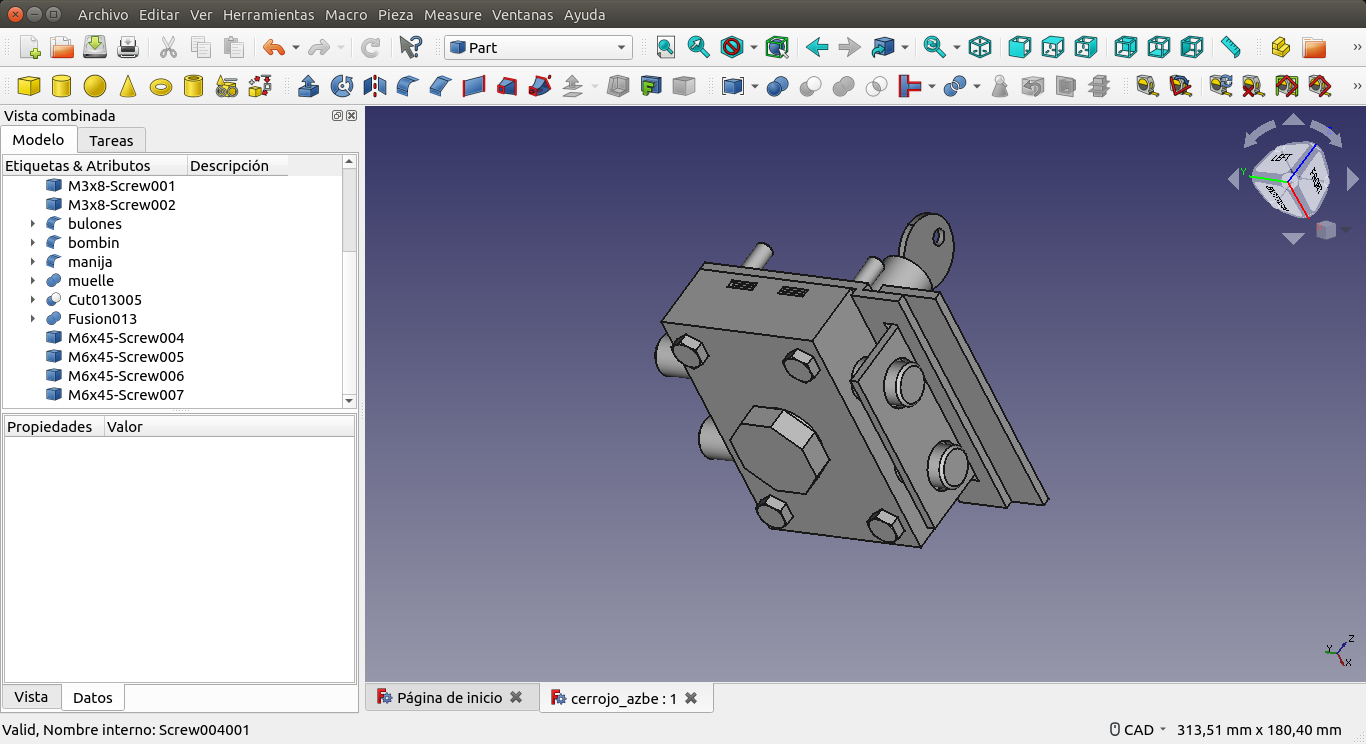The height and width of the screenshot is (744, 1366).
Task: Open the CAD navigation style menu
Action: click(1137, 730)
